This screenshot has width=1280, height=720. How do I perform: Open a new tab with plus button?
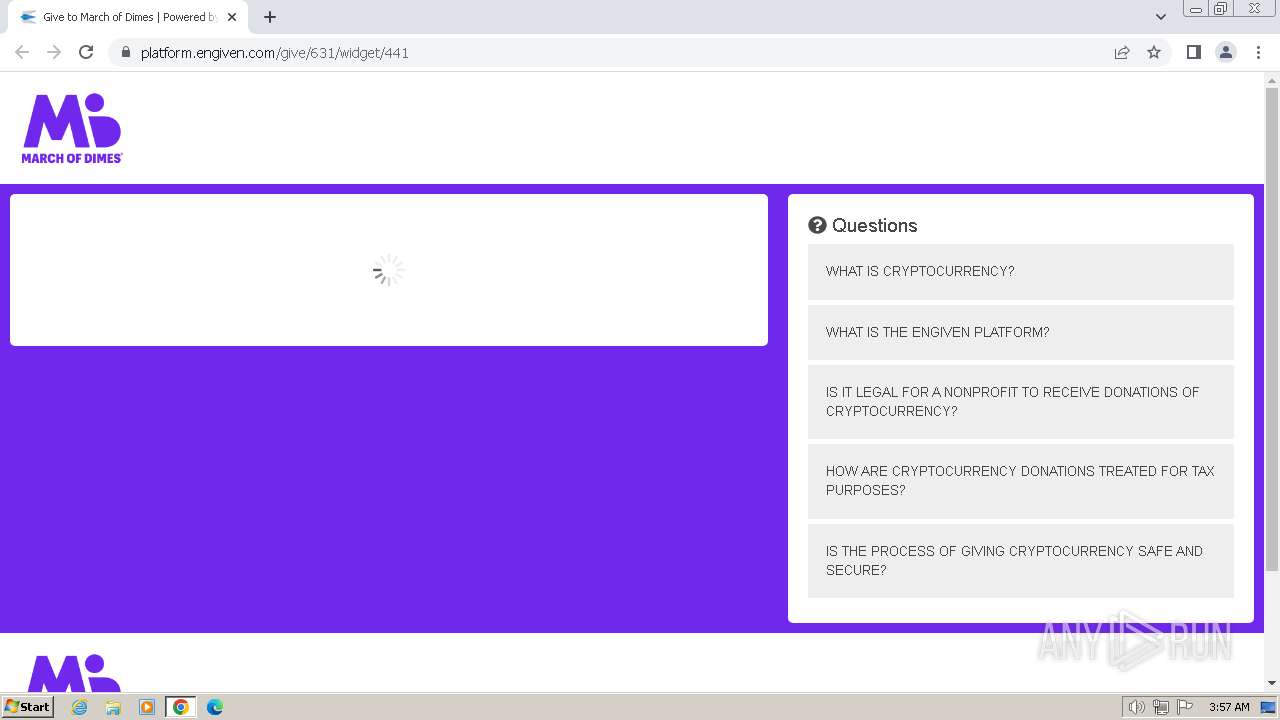[270, 17]
